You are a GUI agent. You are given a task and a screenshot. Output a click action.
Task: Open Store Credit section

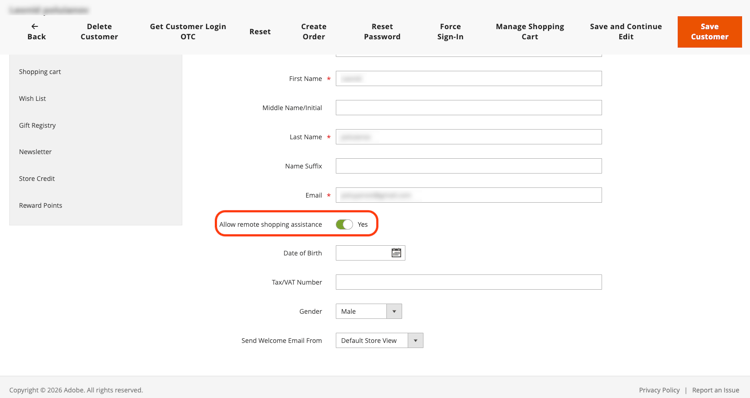[x=37, y=178]
